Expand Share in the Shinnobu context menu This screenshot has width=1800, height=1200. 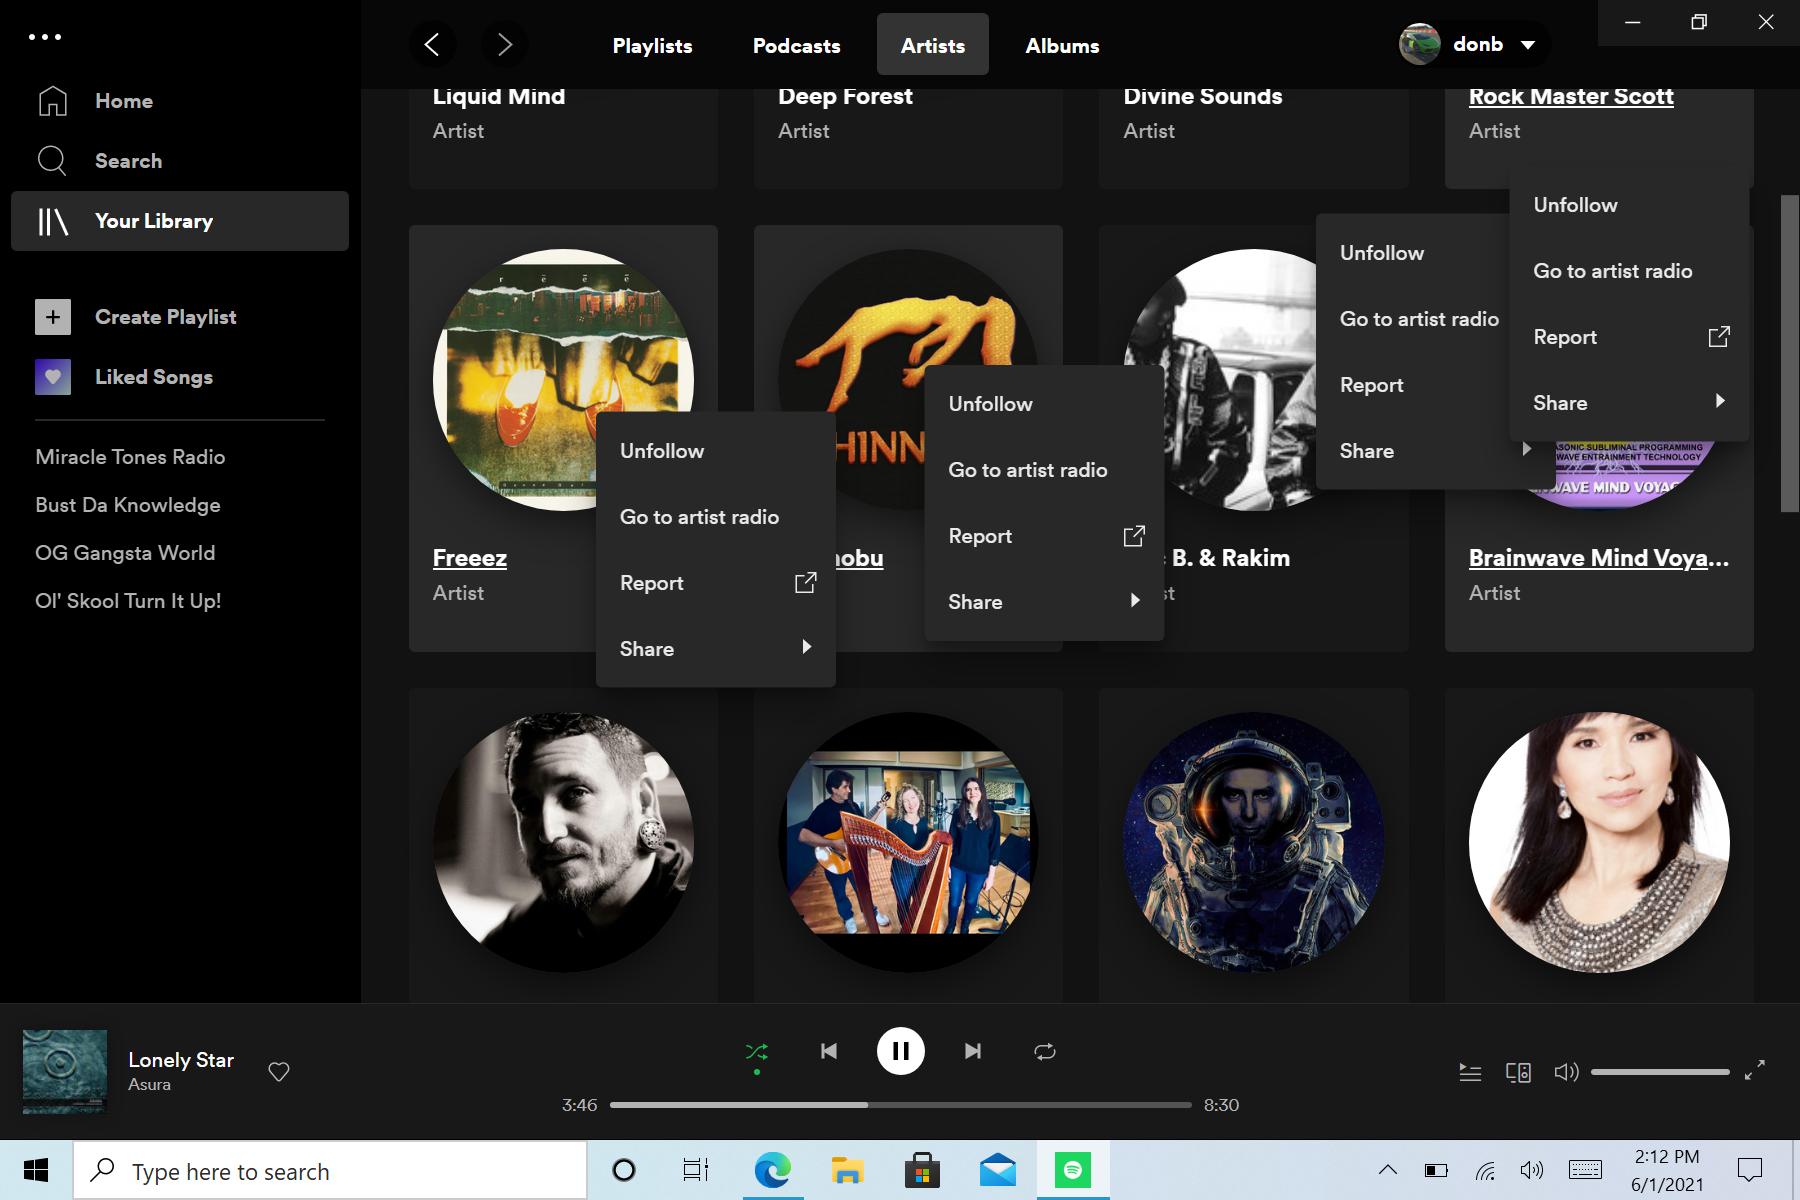1044,602
